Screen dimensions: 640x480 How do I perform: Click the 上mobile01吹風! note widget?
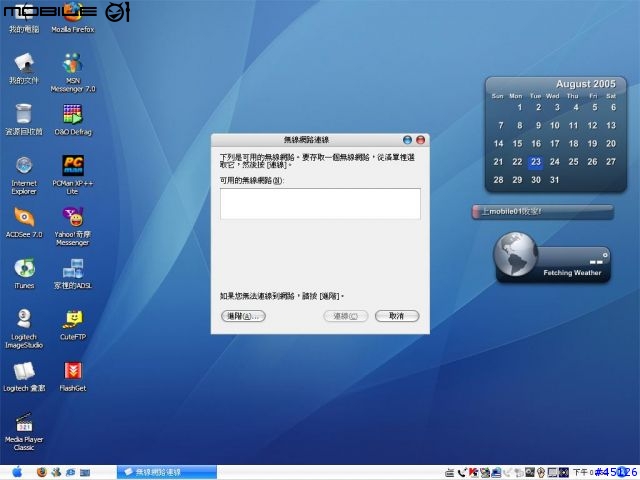(543, 212)
